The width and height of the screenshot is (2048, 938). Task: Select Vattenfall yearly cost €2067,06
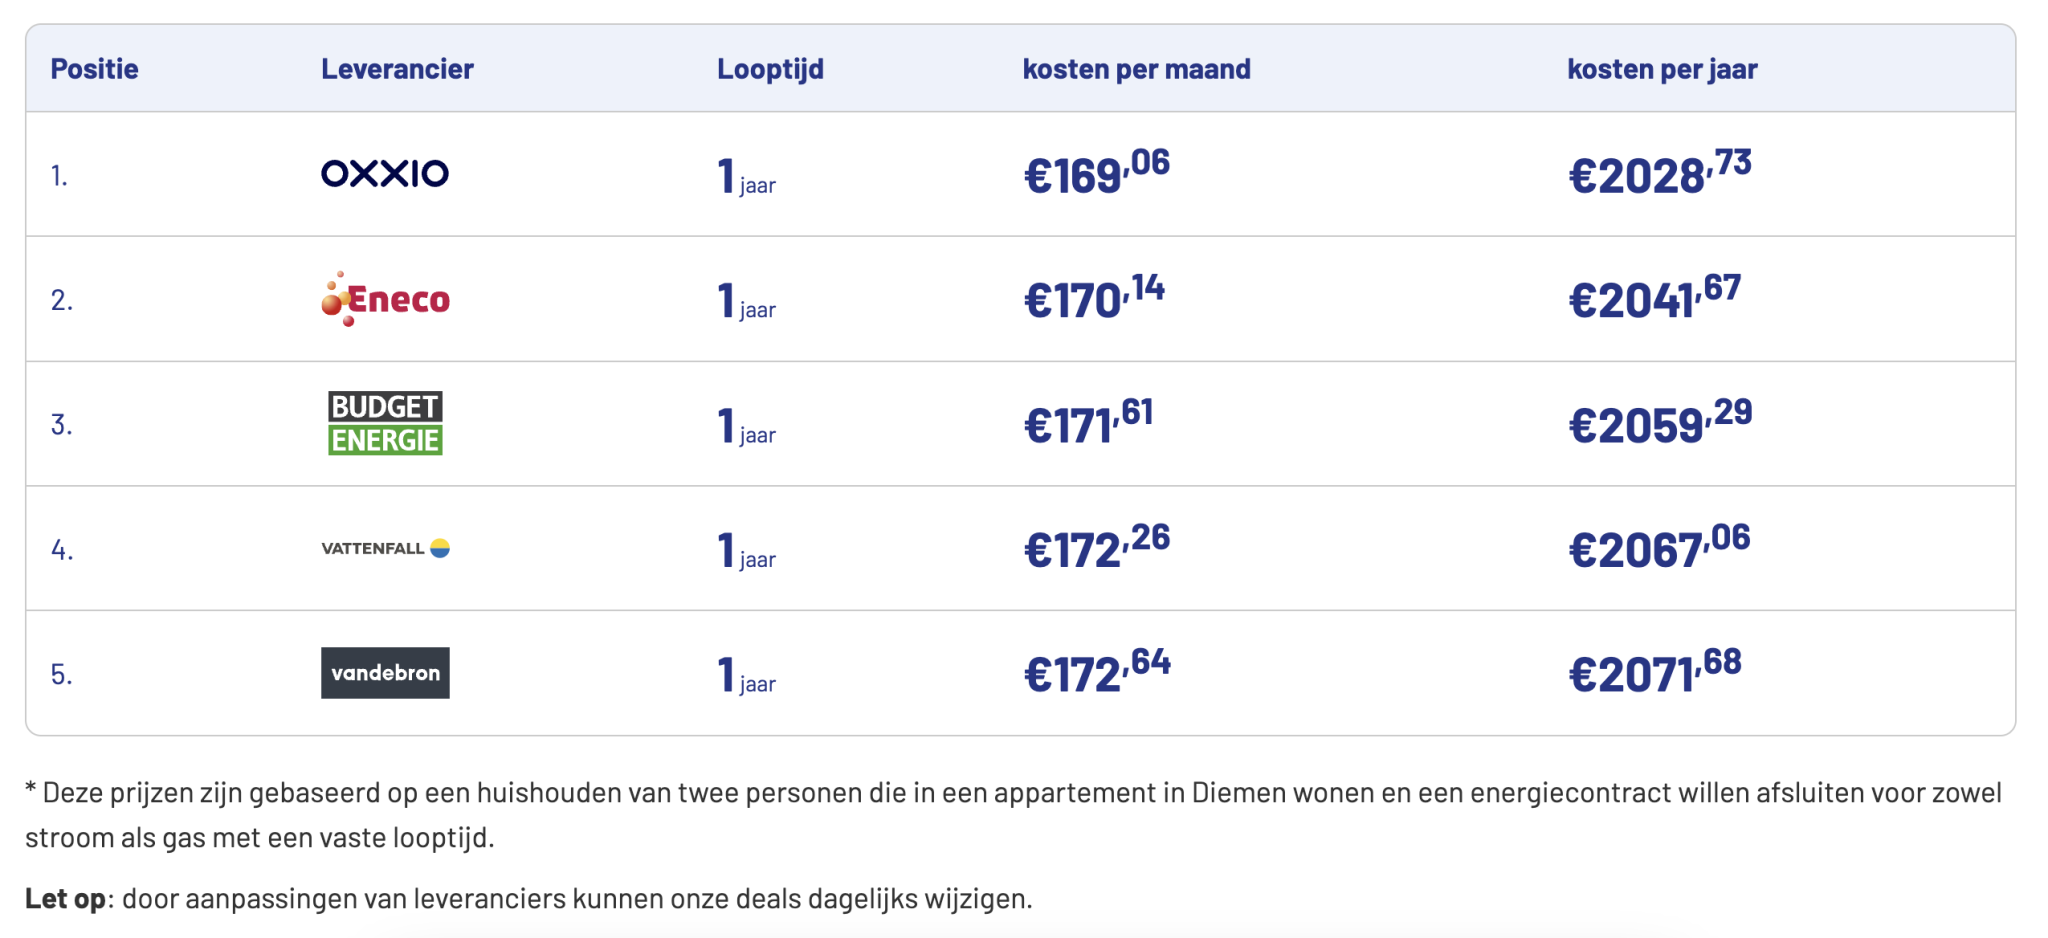click(1660, 547)
